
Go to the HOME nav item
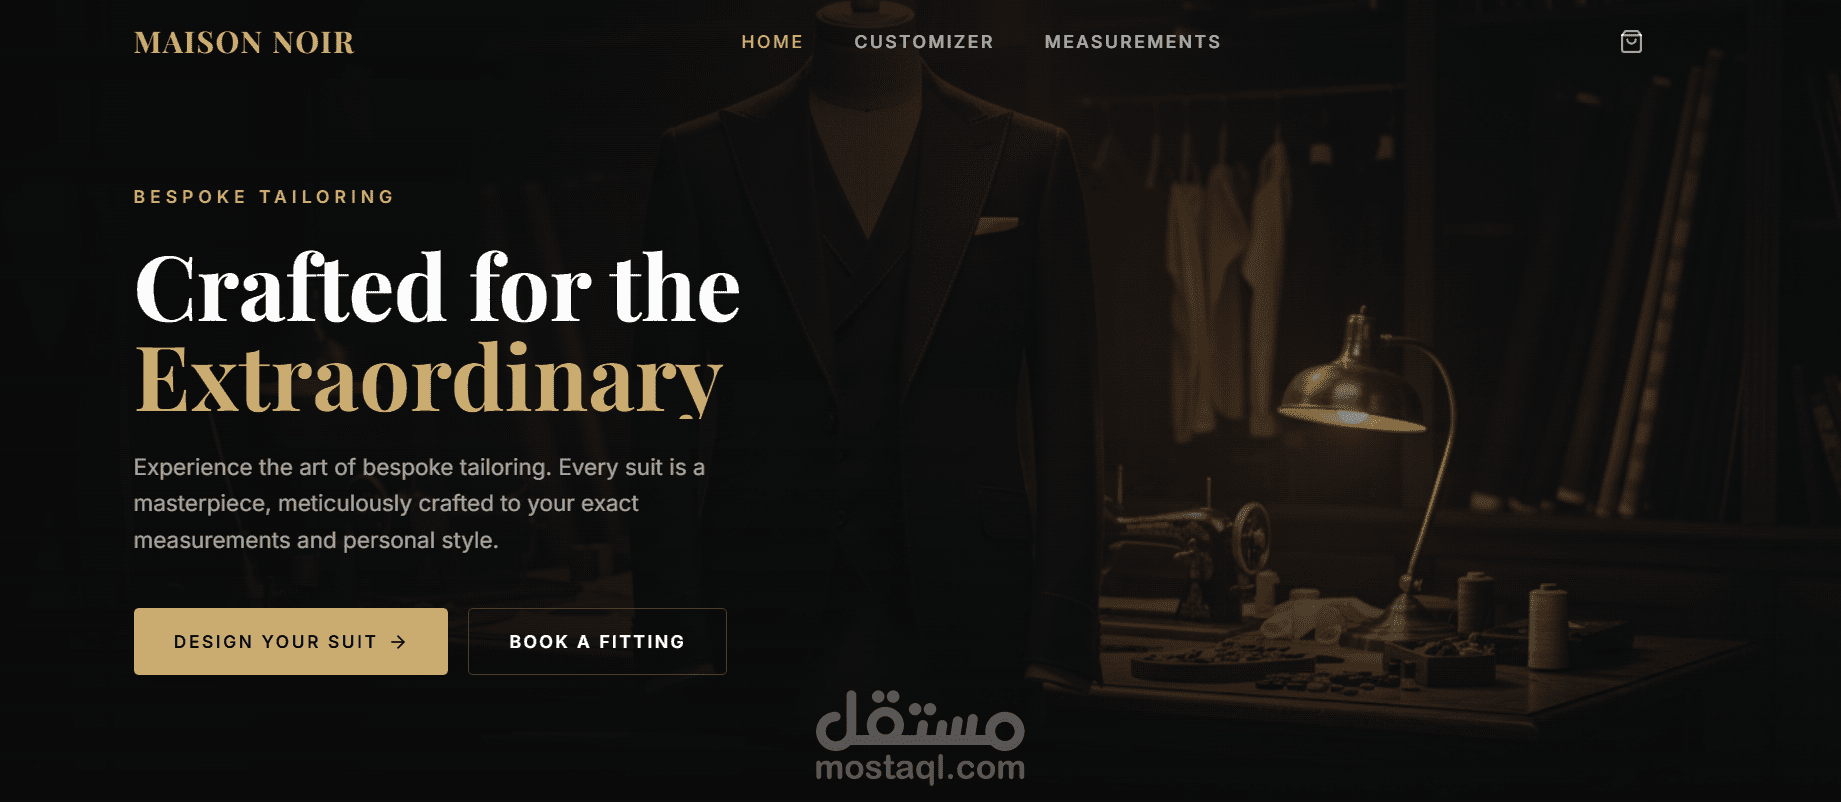(772, 42)
